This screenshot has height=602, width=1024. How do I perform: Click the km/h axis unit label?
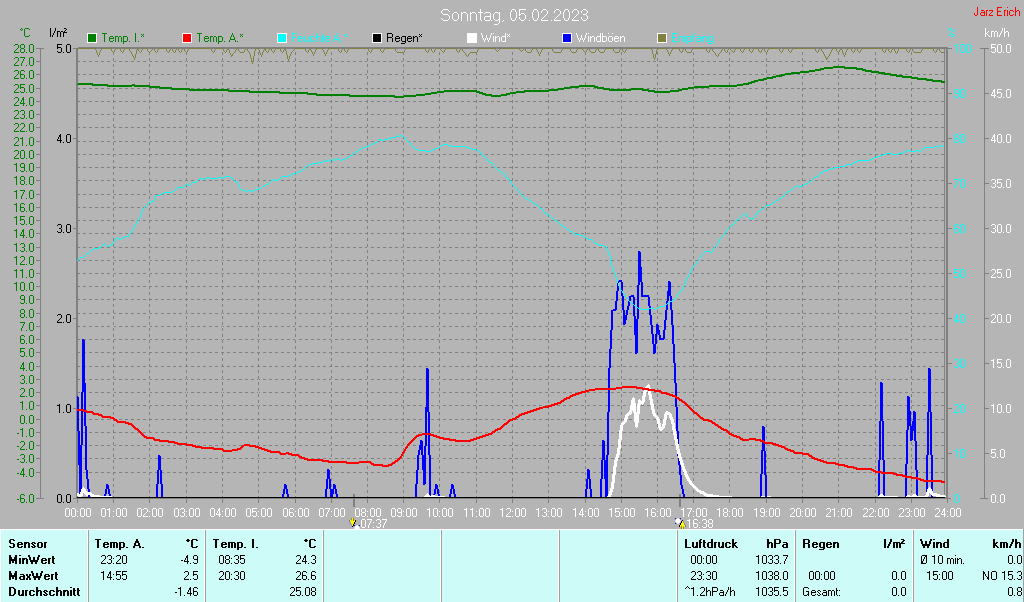[996, 34]
